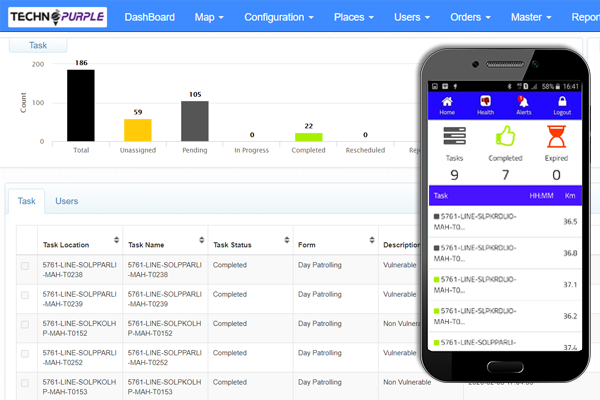Tap the Tasks stack icon on phone
This screenshot has width=600, height=400.
(x=454, y=136)
